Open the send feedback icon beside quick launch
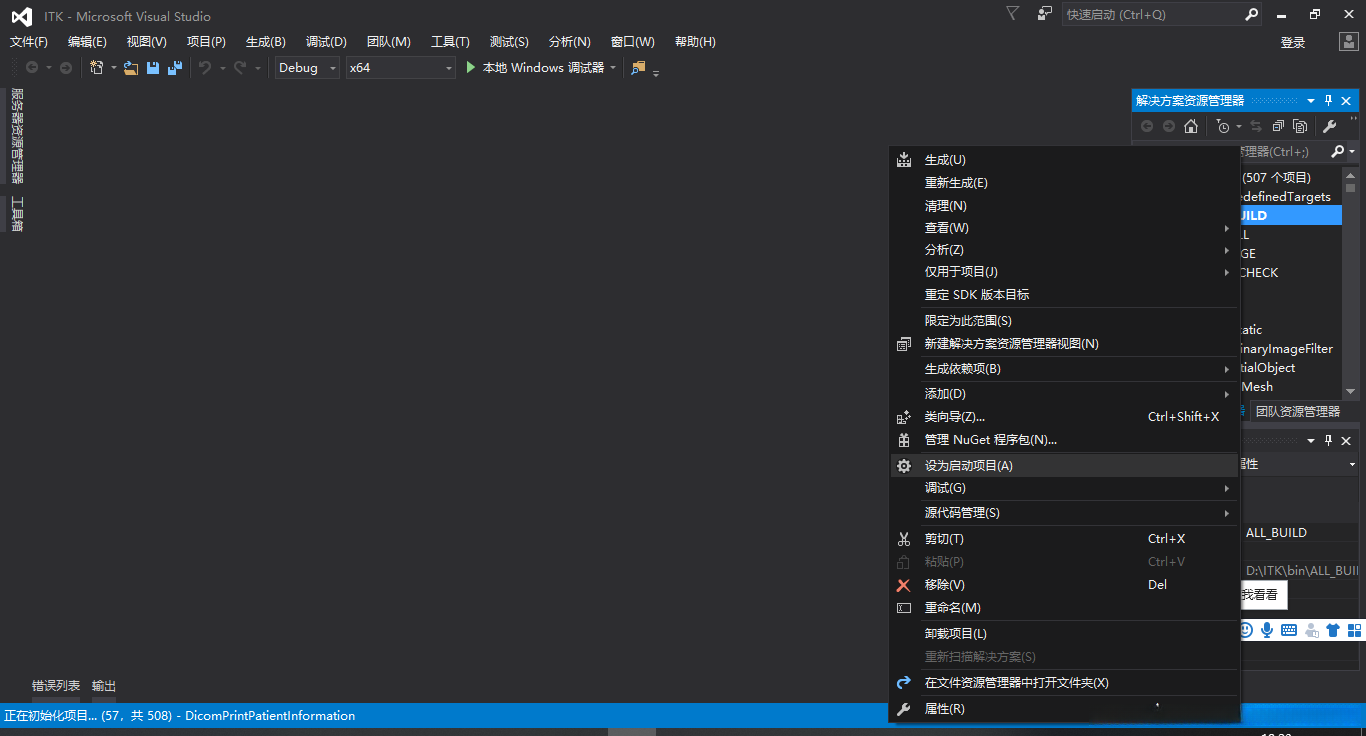This screenshot has height=736, width=1366. 1045,14
